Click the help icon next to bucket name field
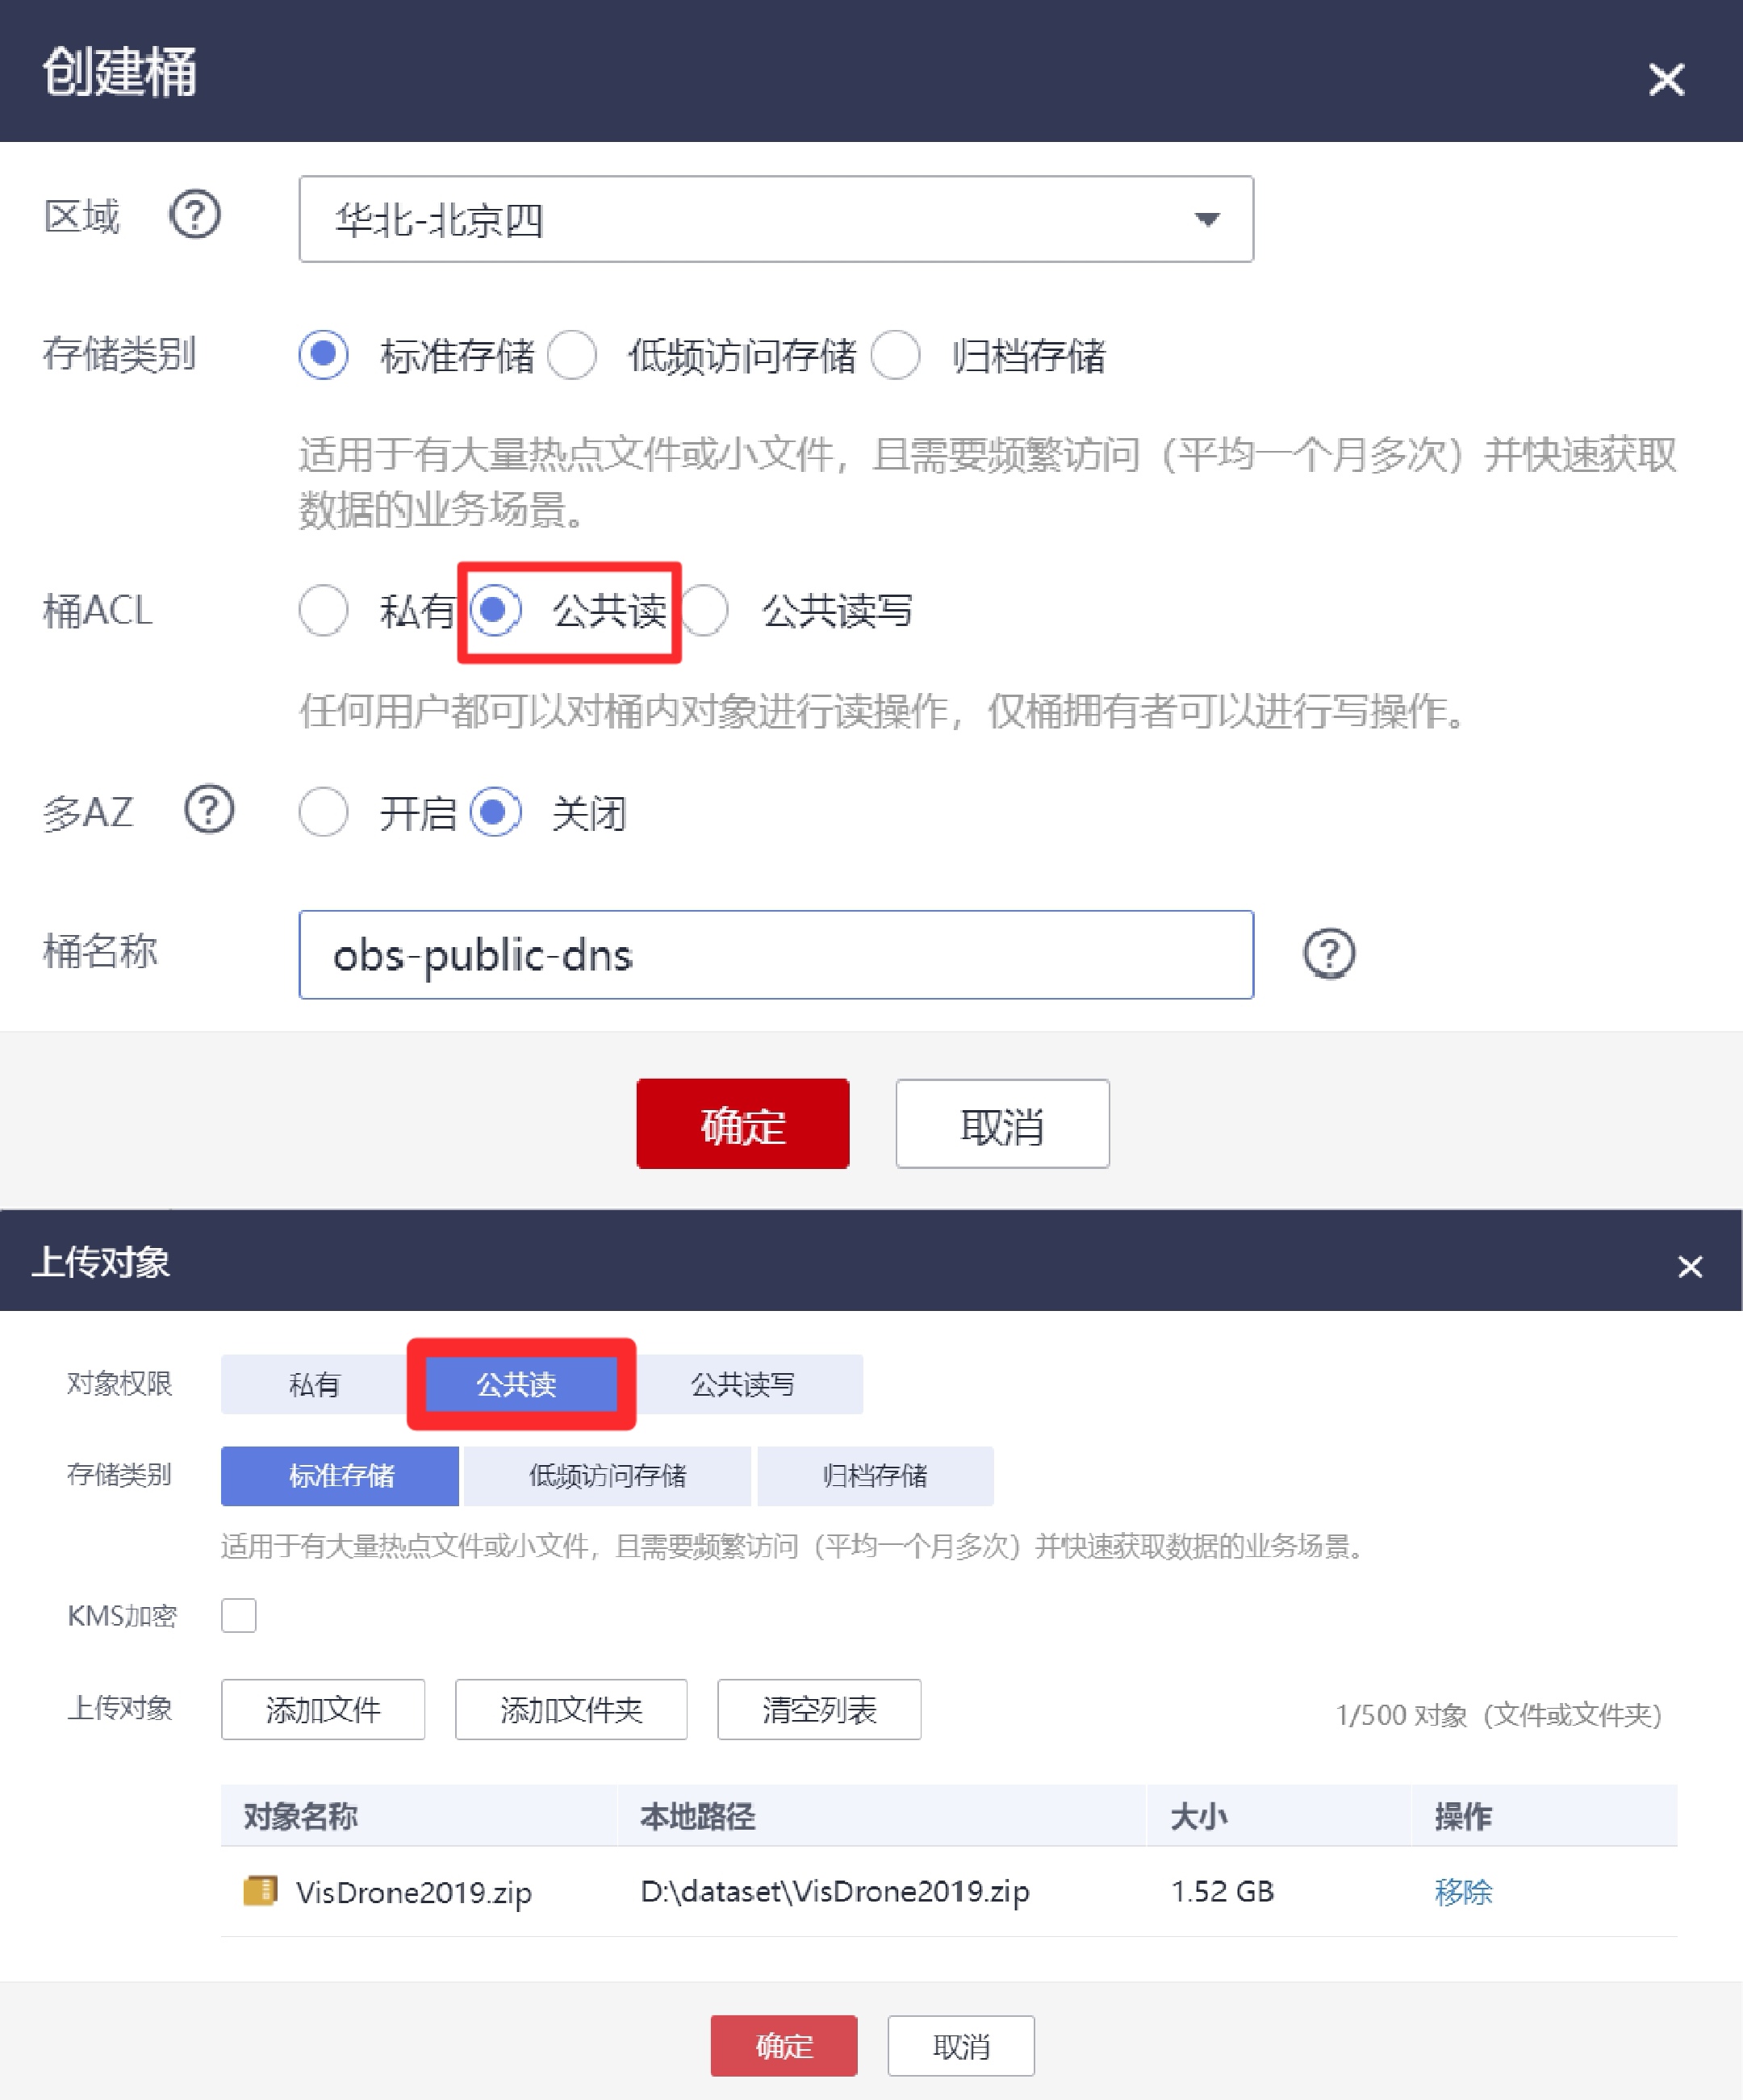This screenshot has width=1743, height=2100. click(x=1329, y=953)
